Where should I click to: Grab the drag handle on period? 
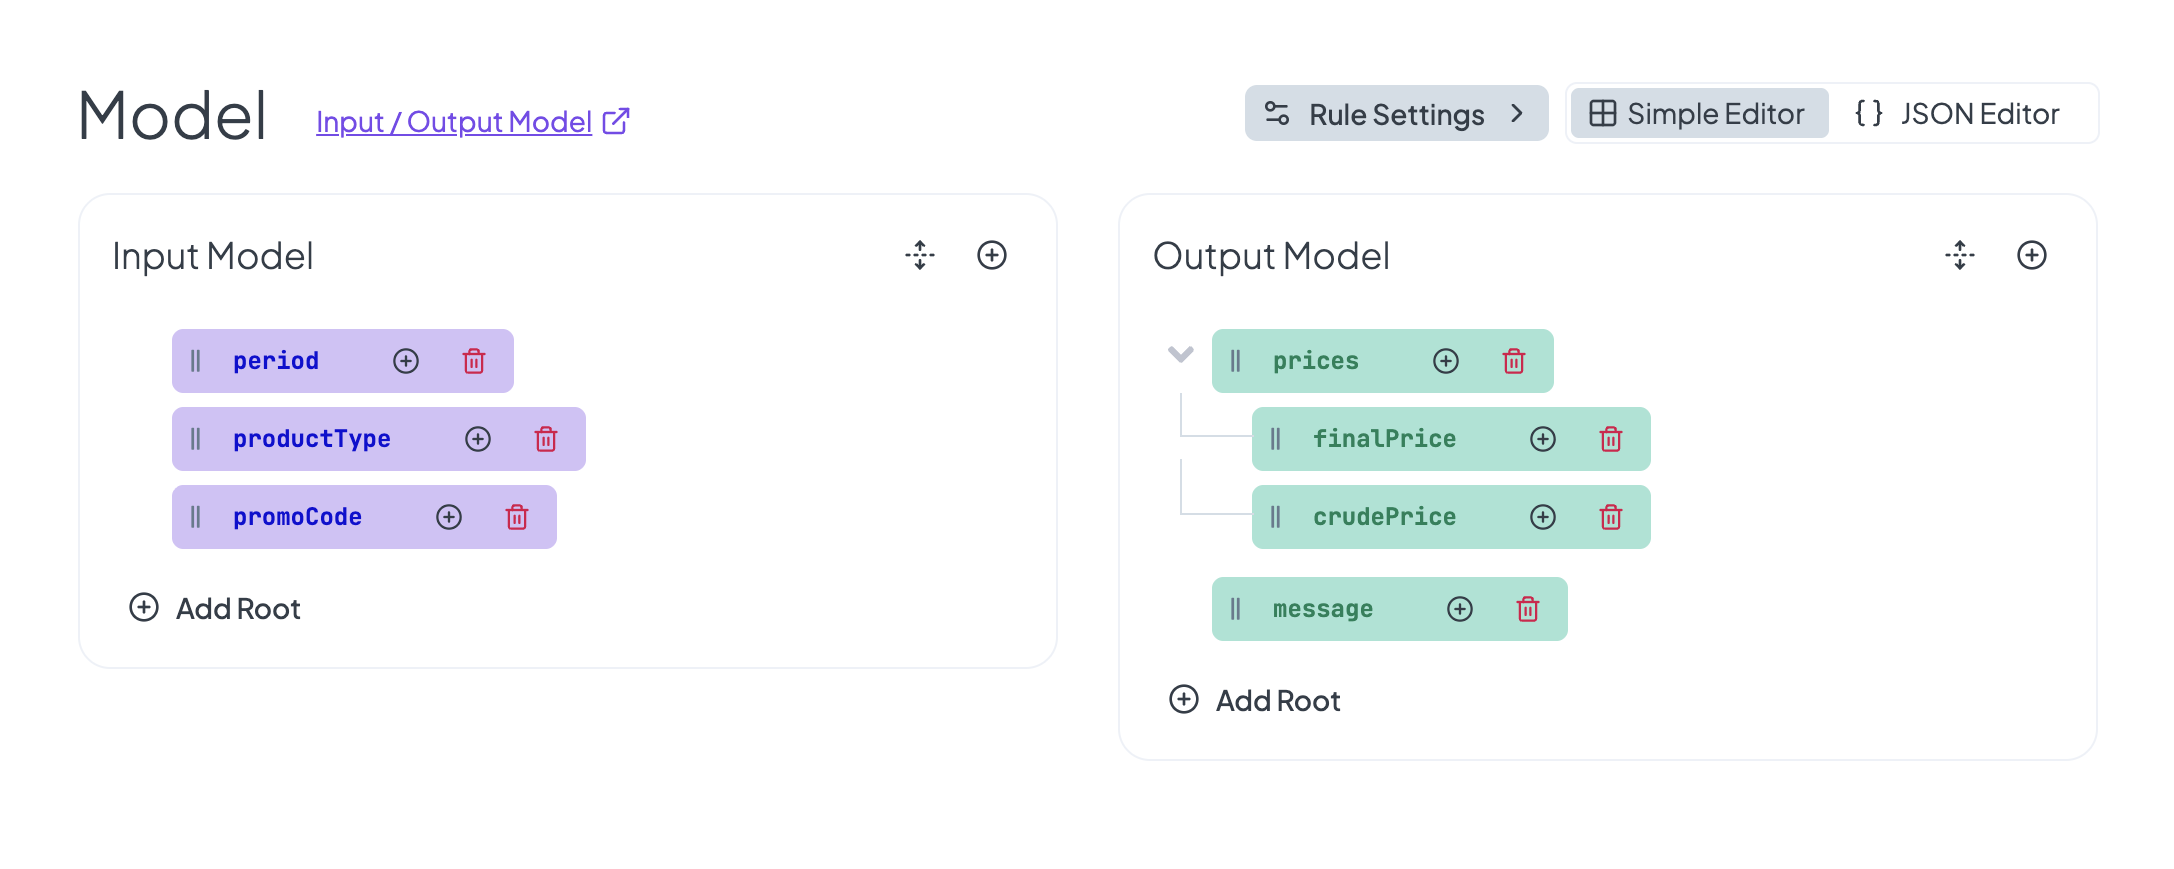pyautogui.click(x=196, y=361)
